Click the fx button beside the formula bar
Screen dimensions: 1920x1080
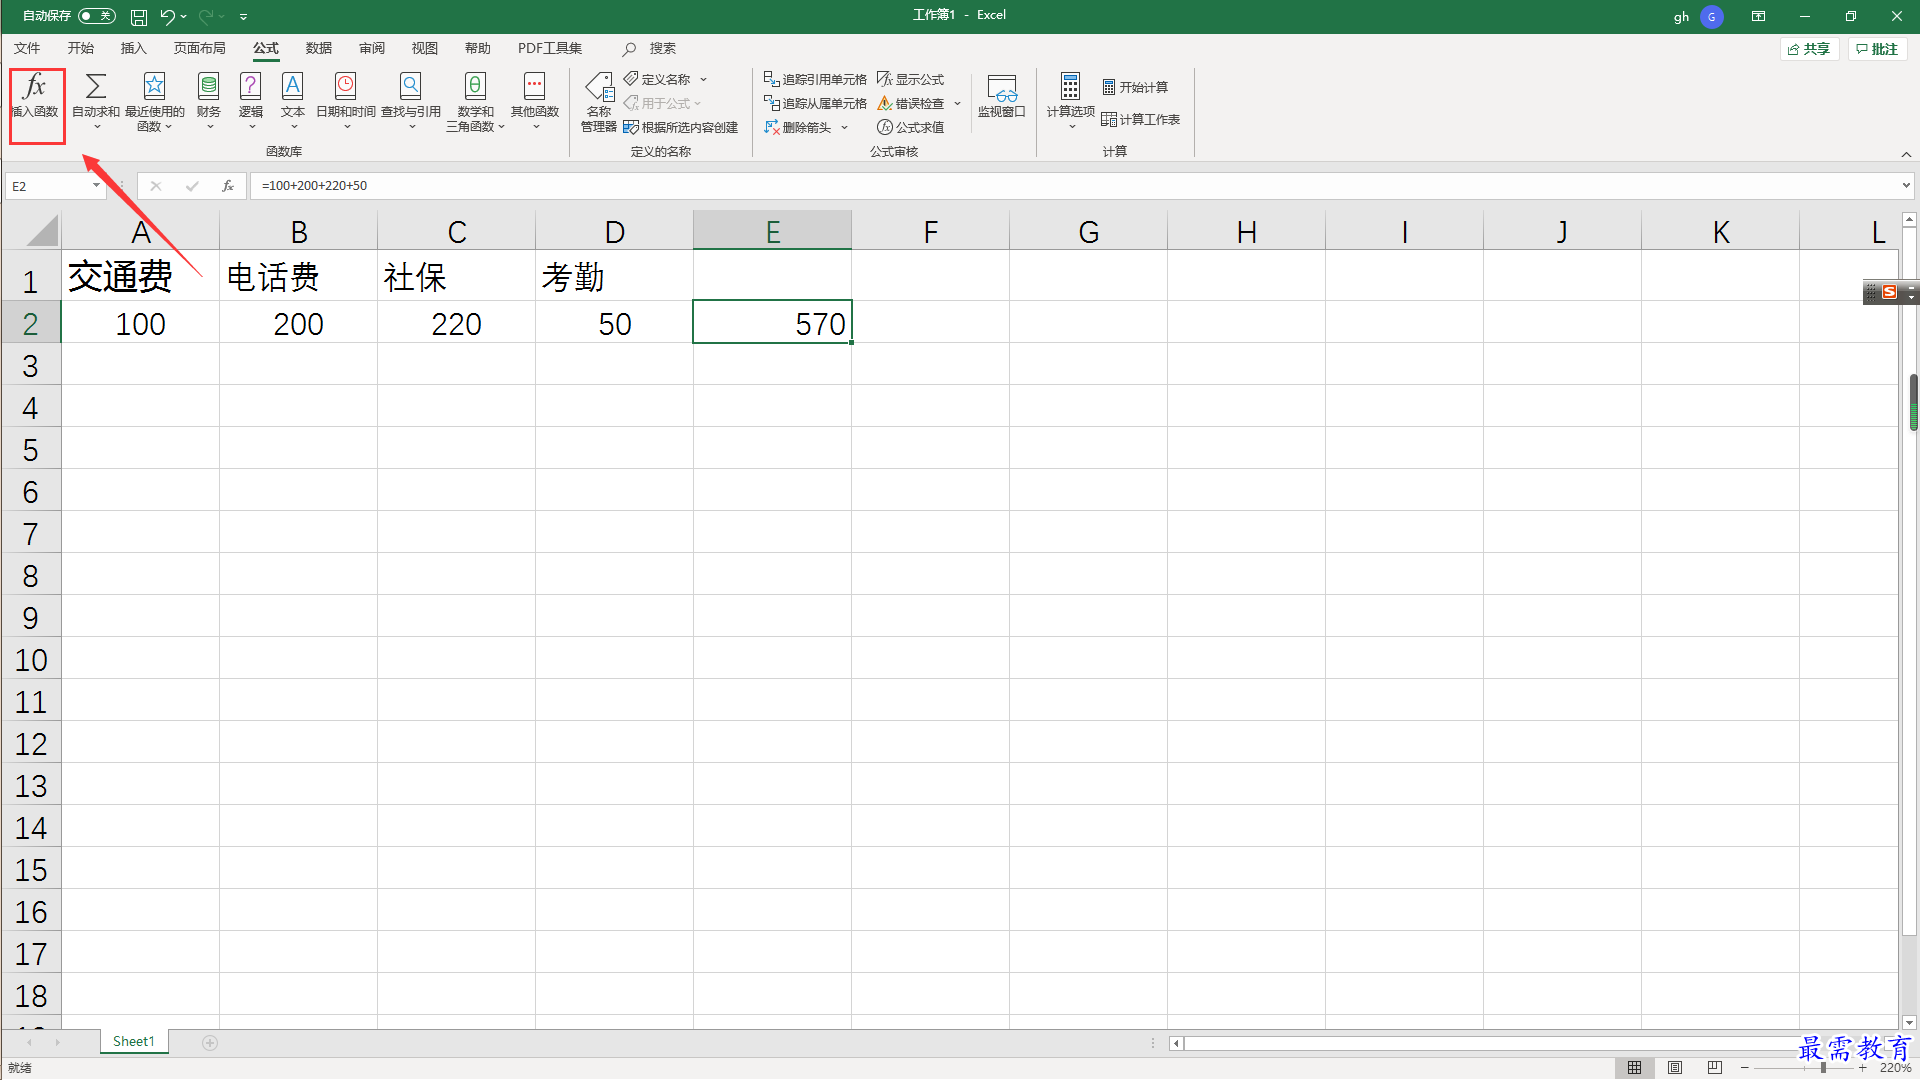point(228,186)
